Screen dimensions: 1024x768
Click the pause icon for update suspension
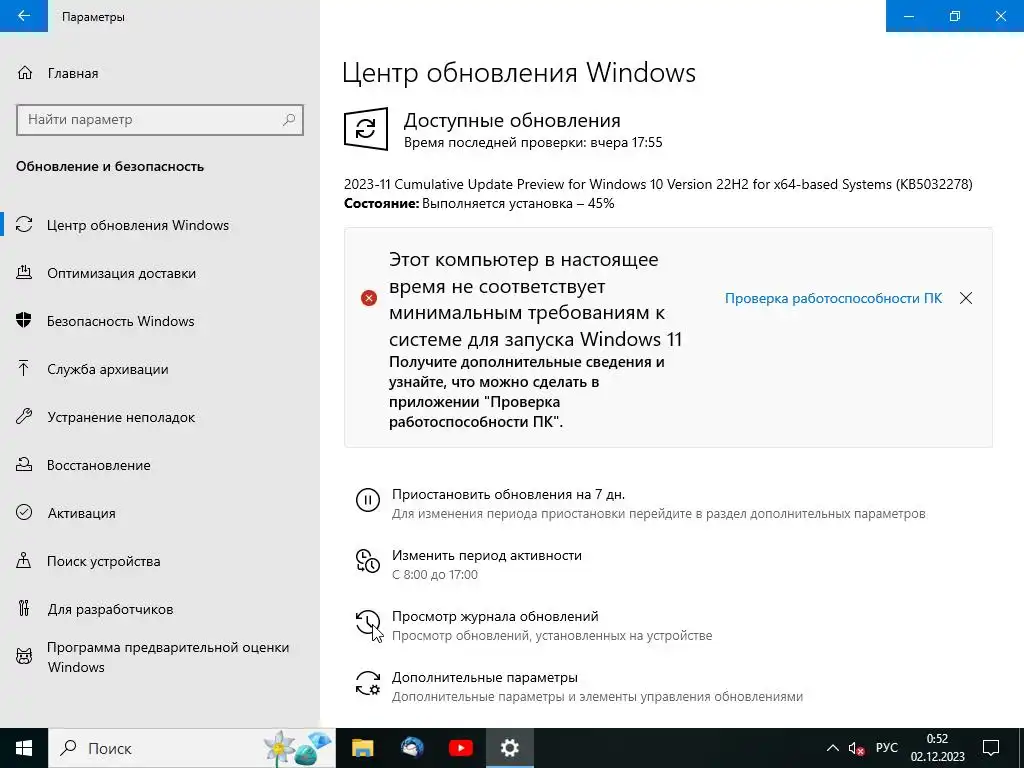(368, 500)
